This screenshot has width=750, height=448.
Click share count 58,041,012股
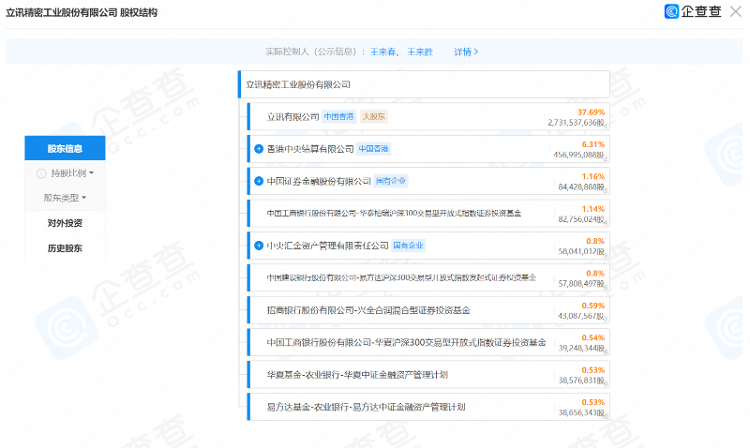[581, 251]
